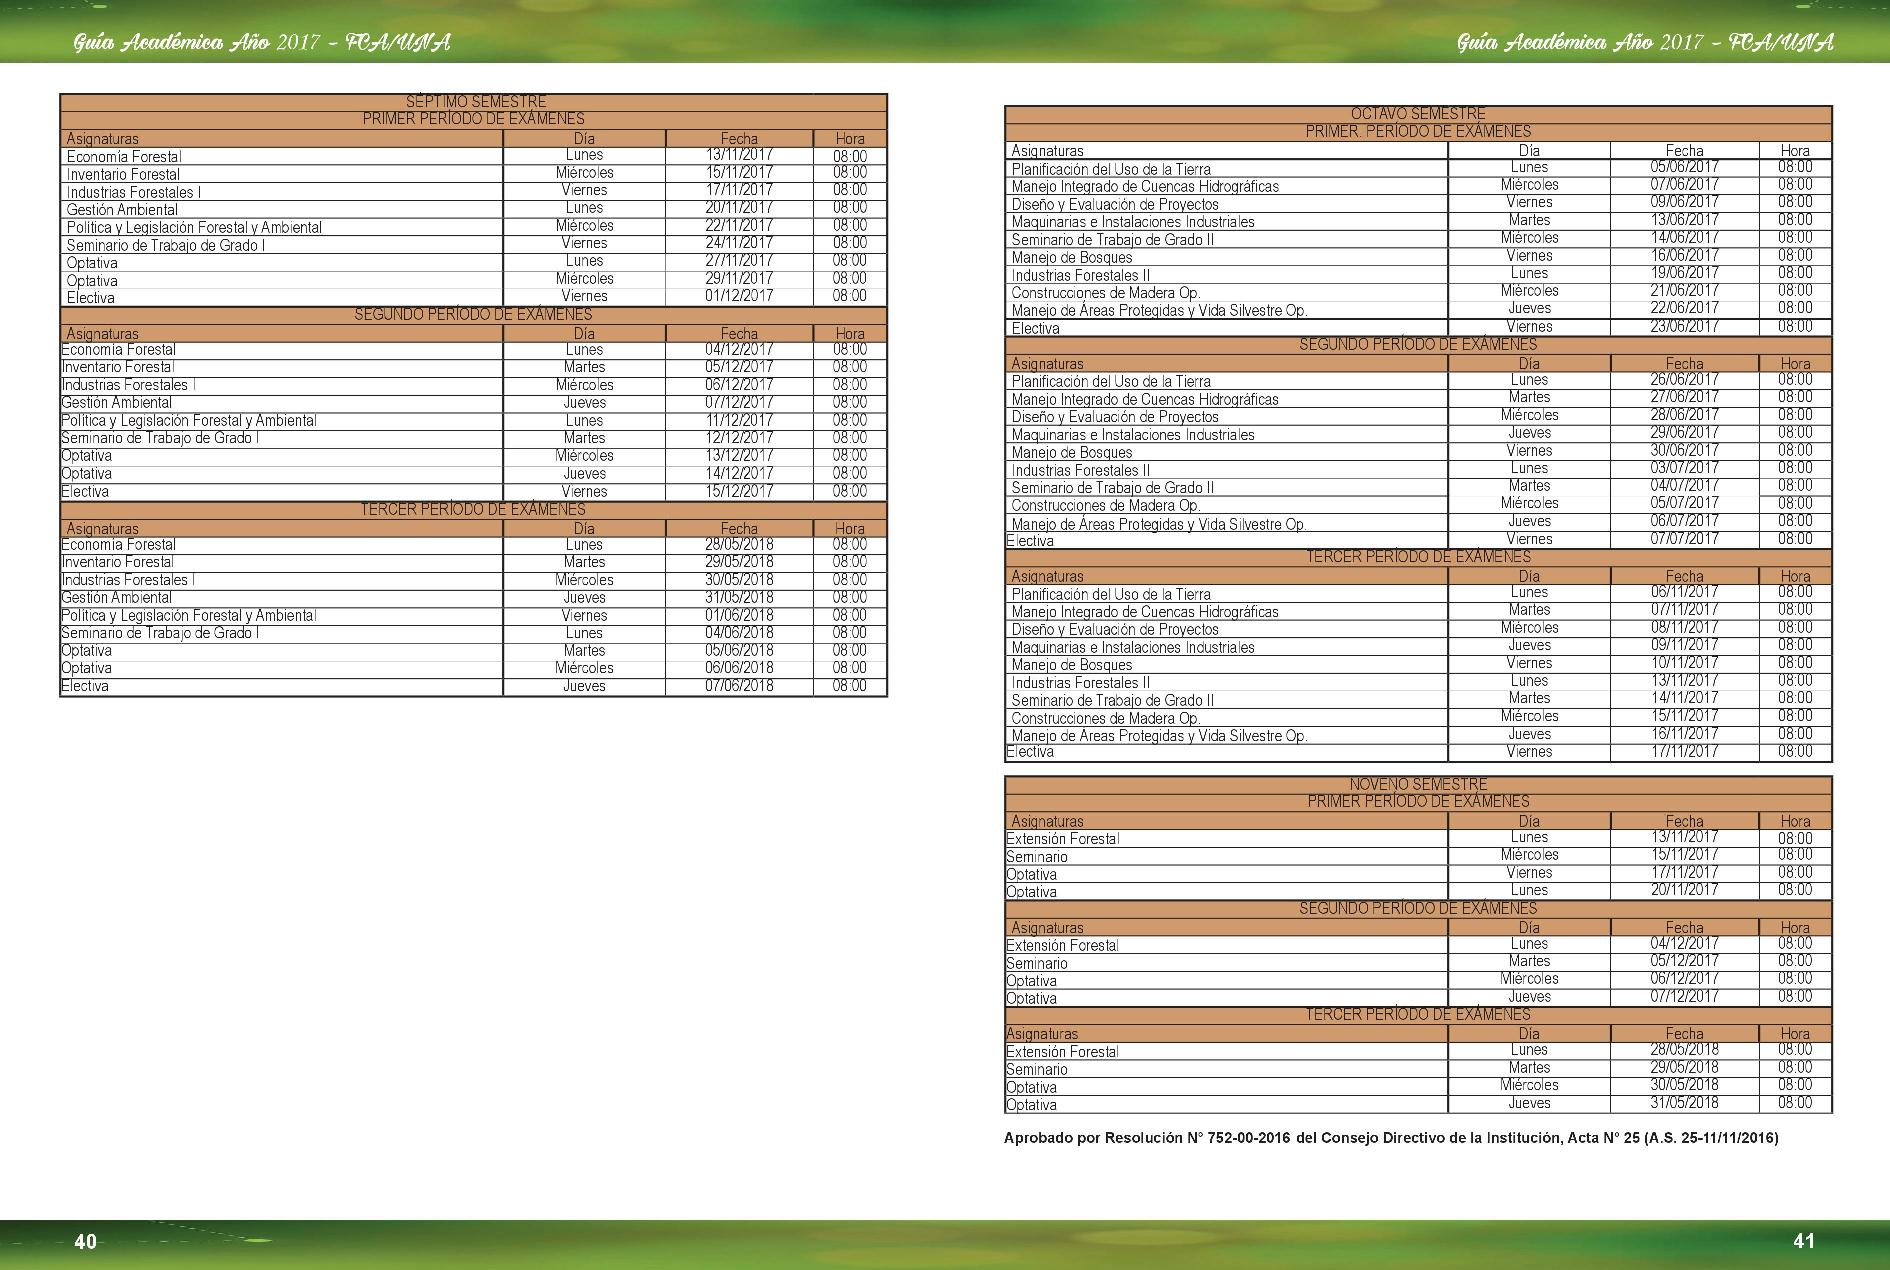Screen dimensions: 1890x1270
Task: Click the page number 40
Action: [86, 1241]
